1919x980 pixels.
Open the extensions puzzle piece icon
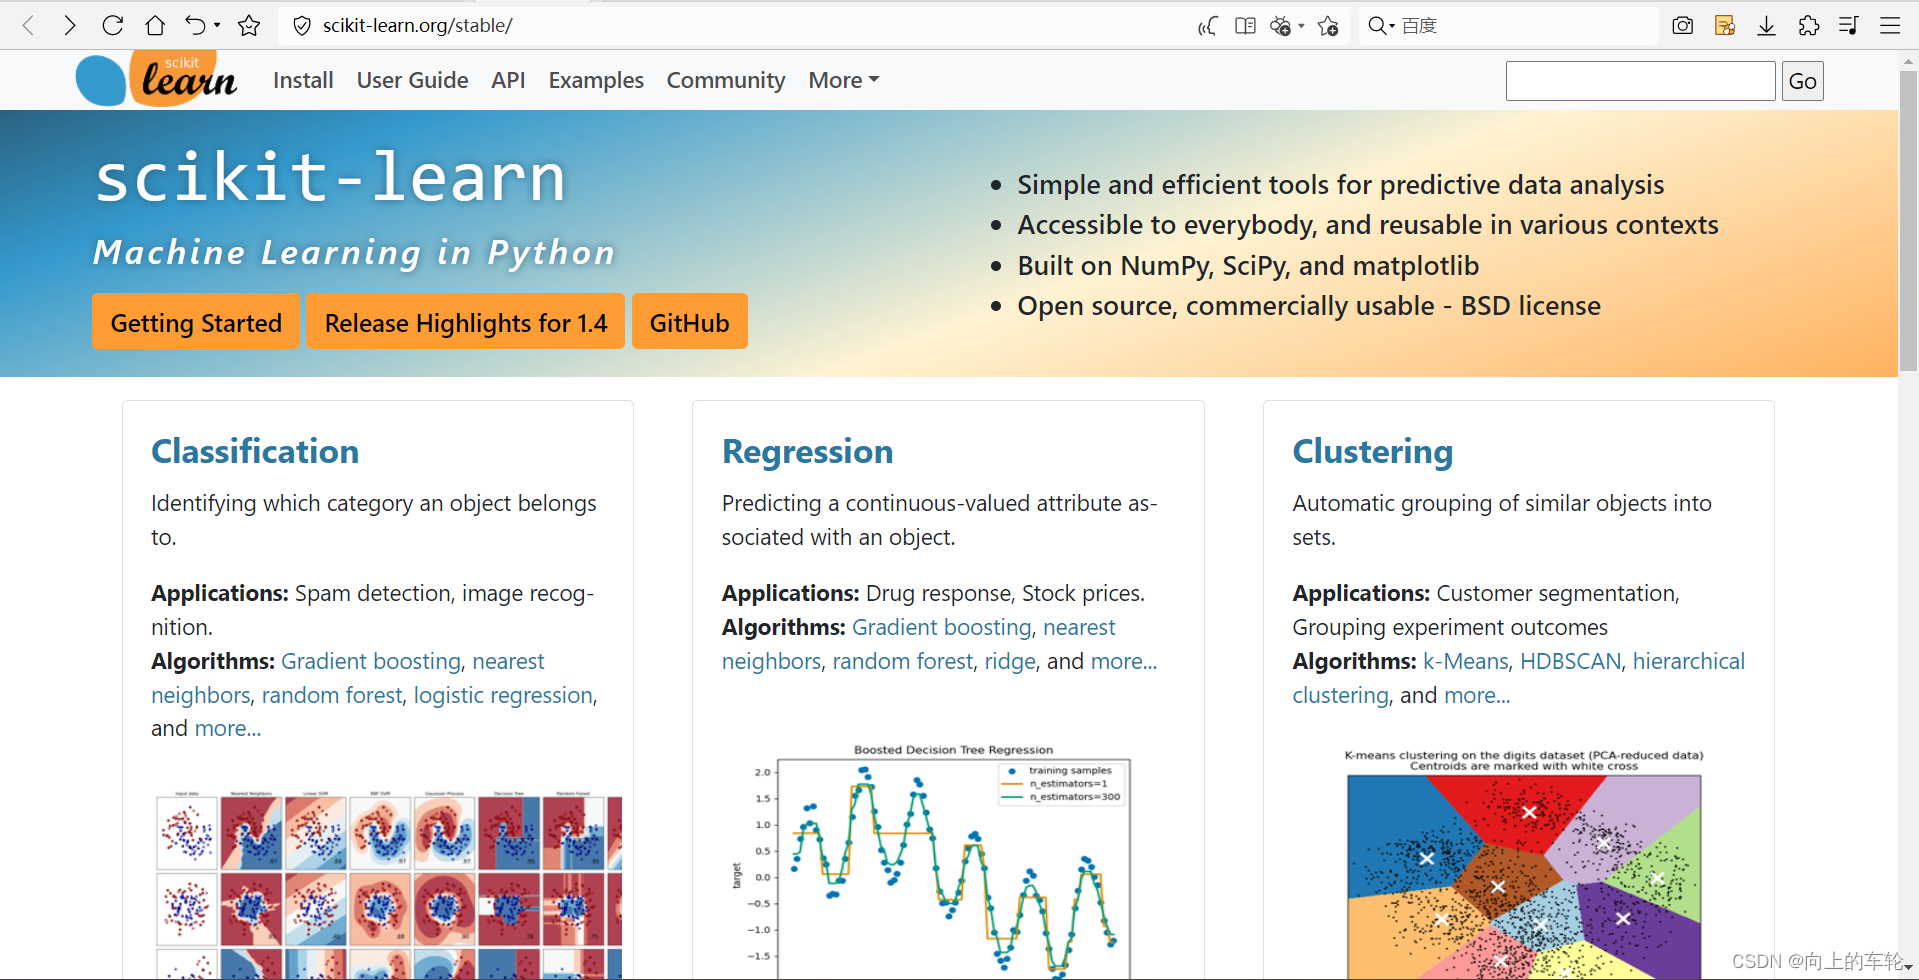[1808, 26]
